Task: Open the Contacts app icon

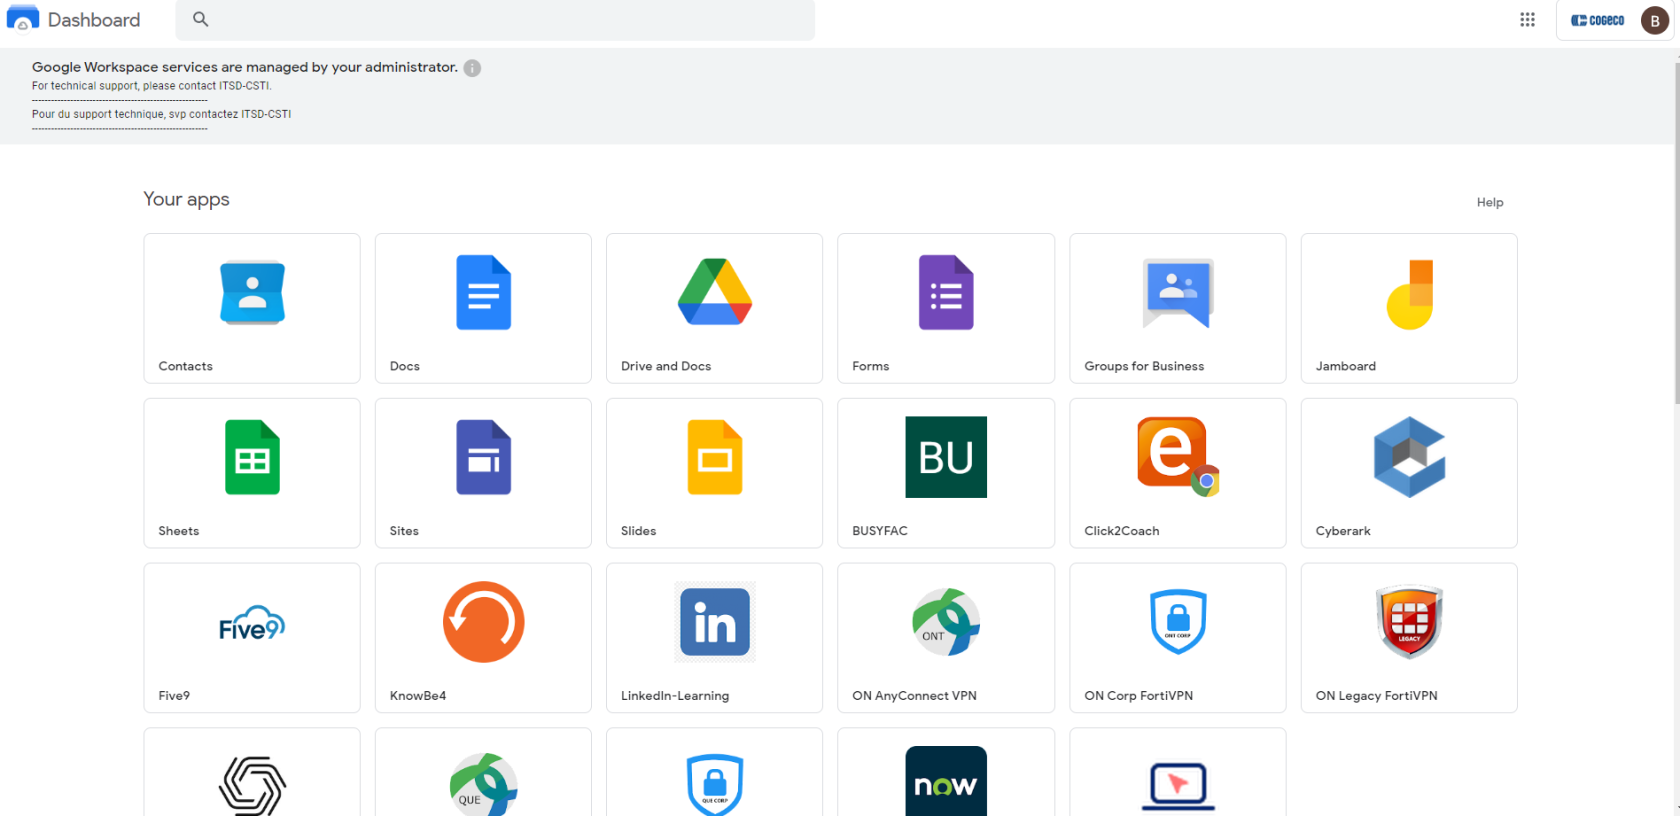Action: [x=252, y=293]
